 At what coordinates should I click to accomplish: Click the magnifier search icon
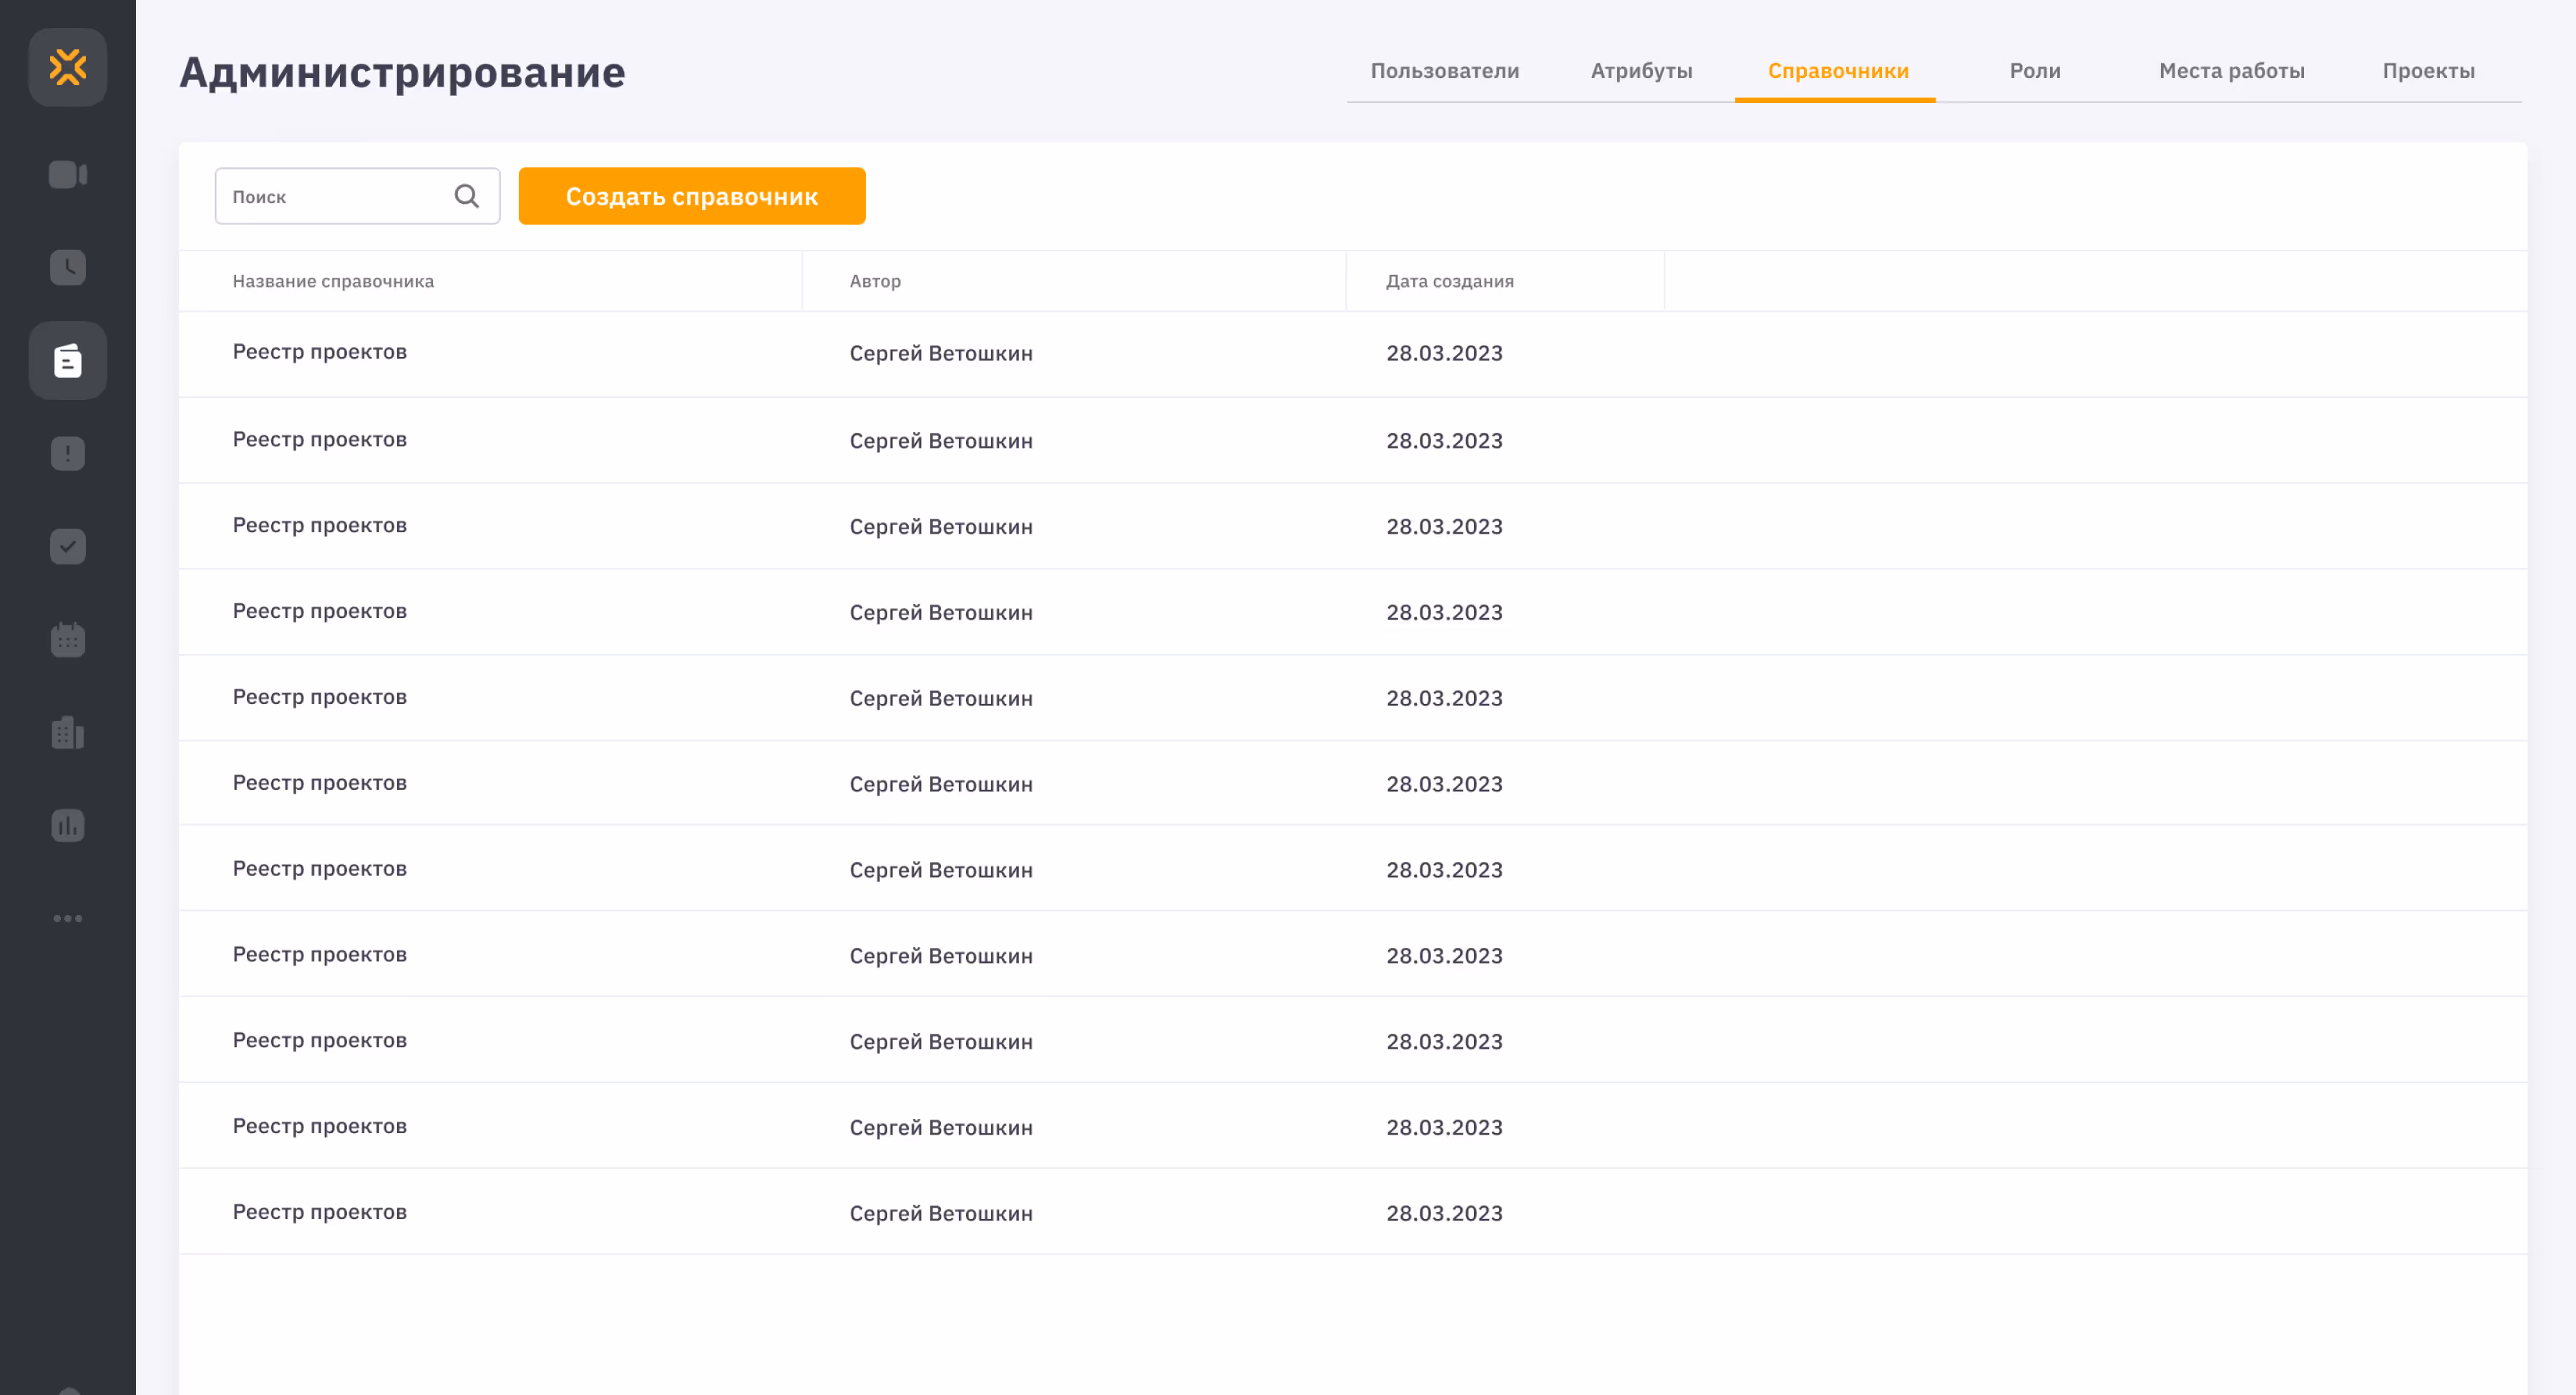click(466, 196)
